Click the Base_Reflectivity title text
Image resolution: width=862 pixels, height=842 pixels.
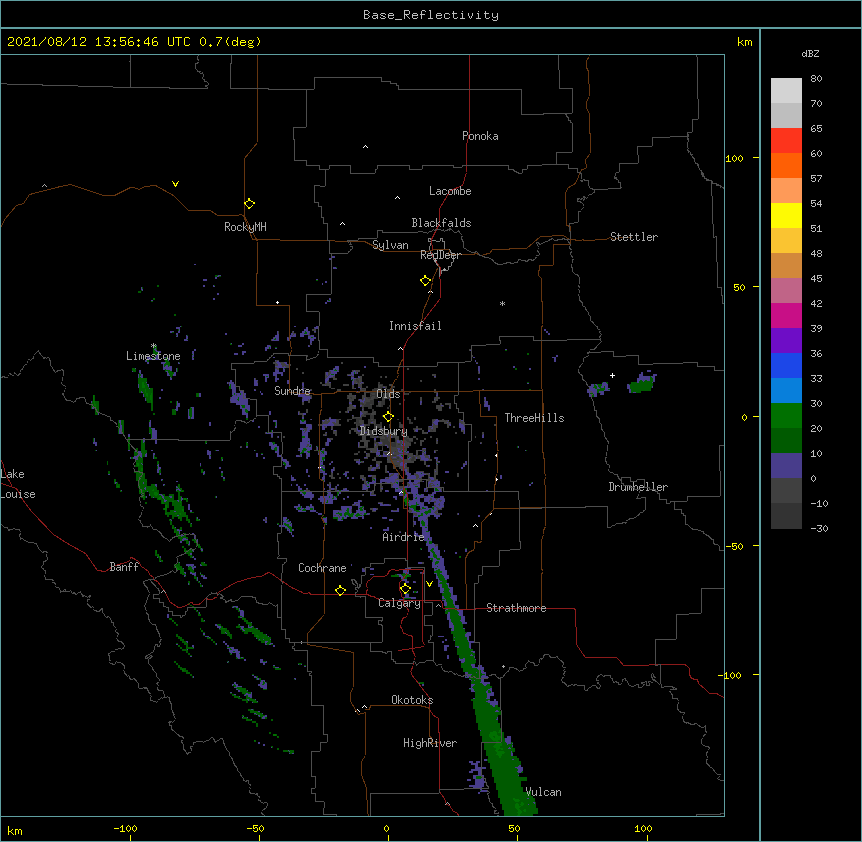point(431,15)
